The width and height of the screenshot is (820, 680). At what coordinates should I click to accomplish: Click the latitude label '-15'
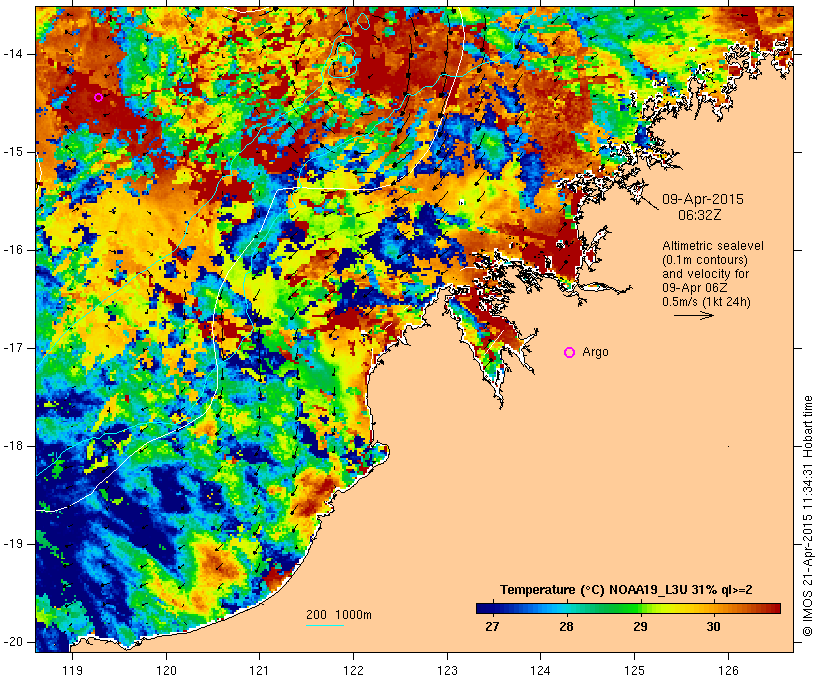click(x=13, y=152)
